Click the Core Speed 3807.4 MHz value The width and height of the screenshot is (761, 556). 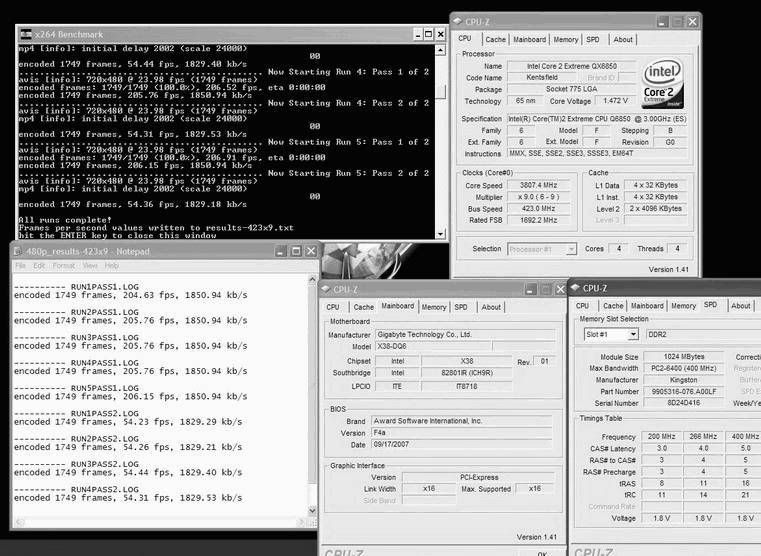538,185
